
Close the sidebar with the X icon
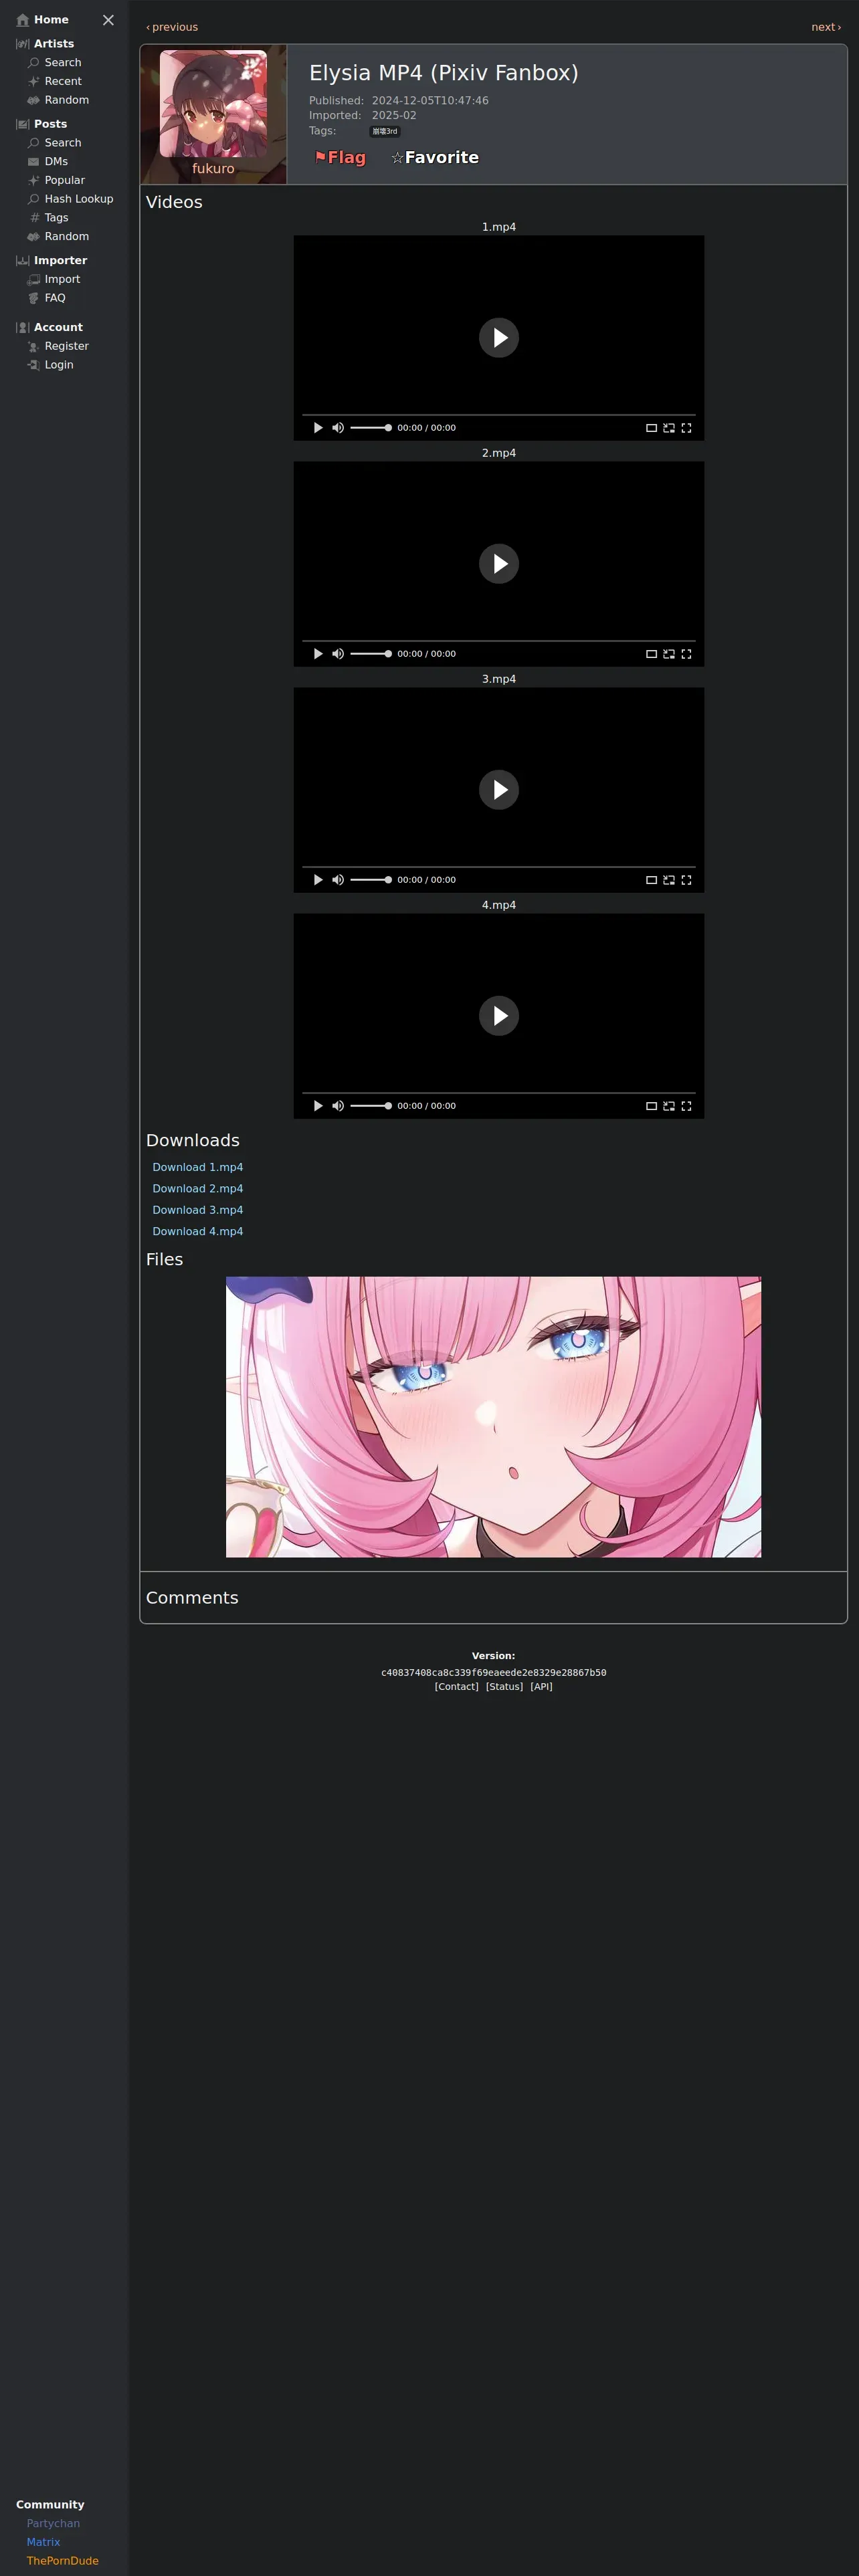108,20
